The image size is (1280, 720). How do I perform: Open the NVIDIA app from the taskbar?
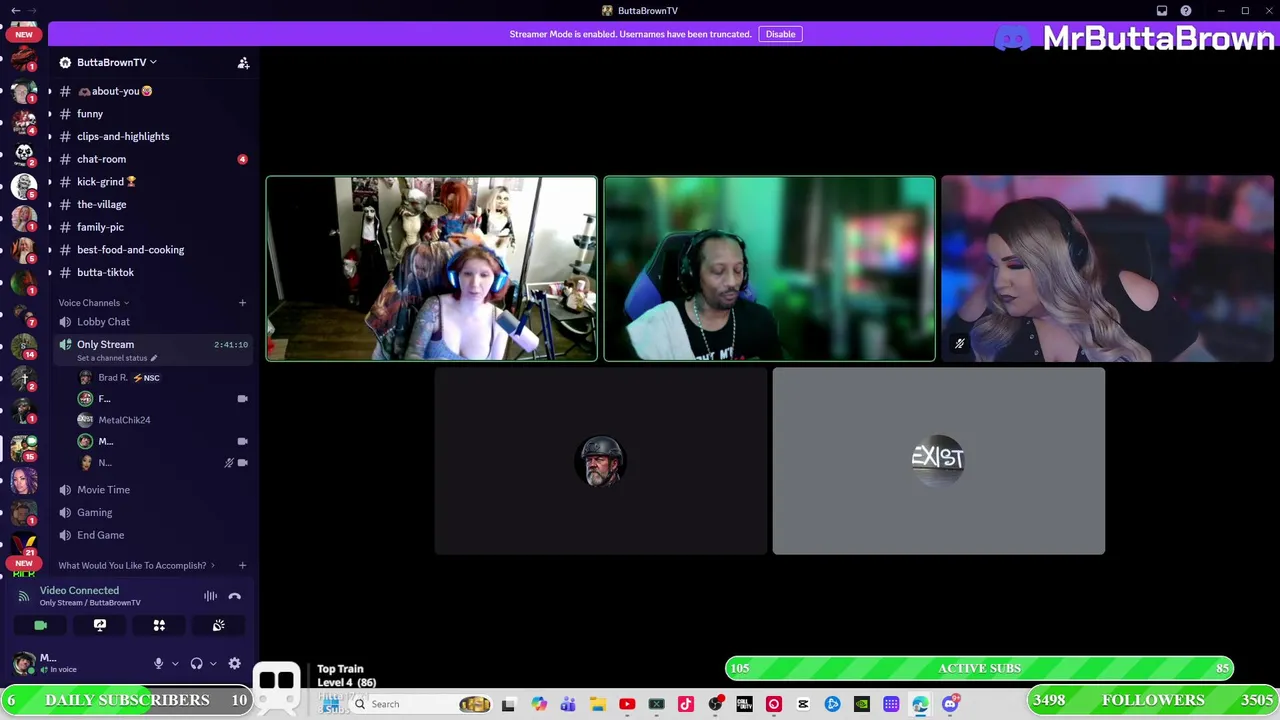(862, 704)
